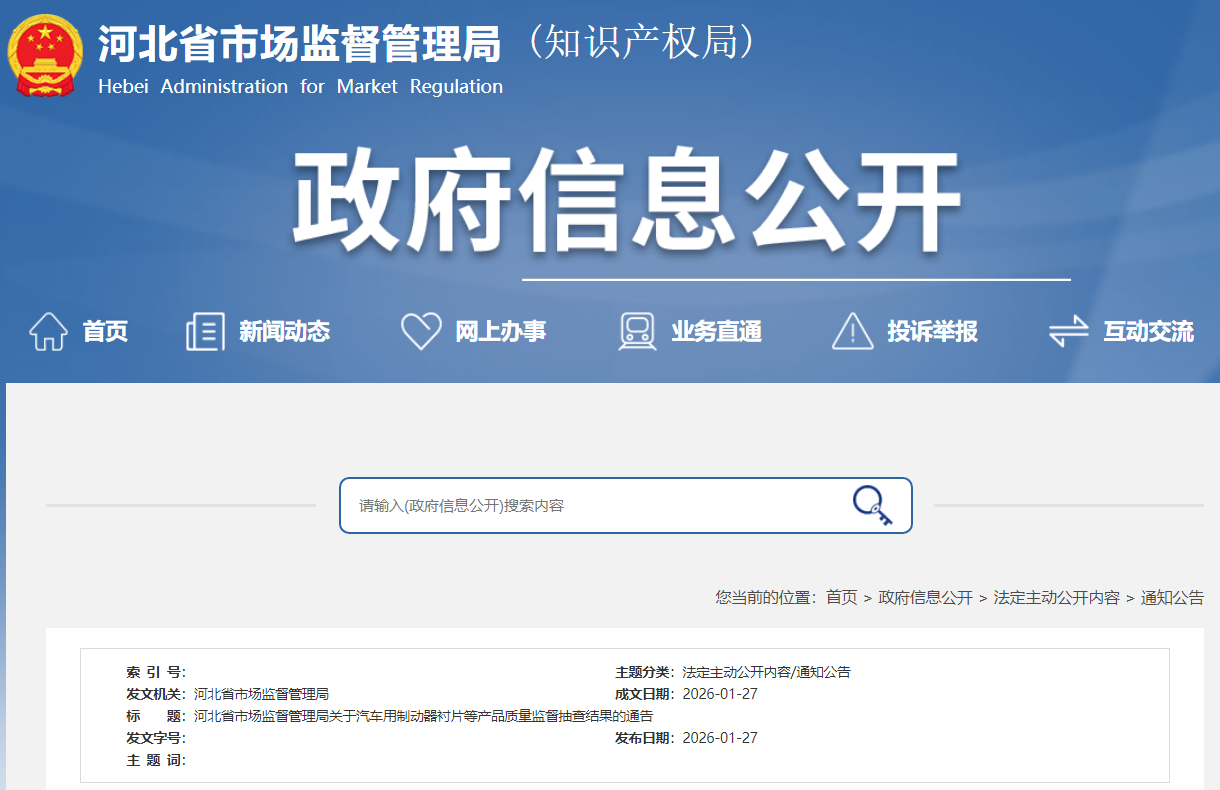Open 互动交流 page

[1148, 331]
